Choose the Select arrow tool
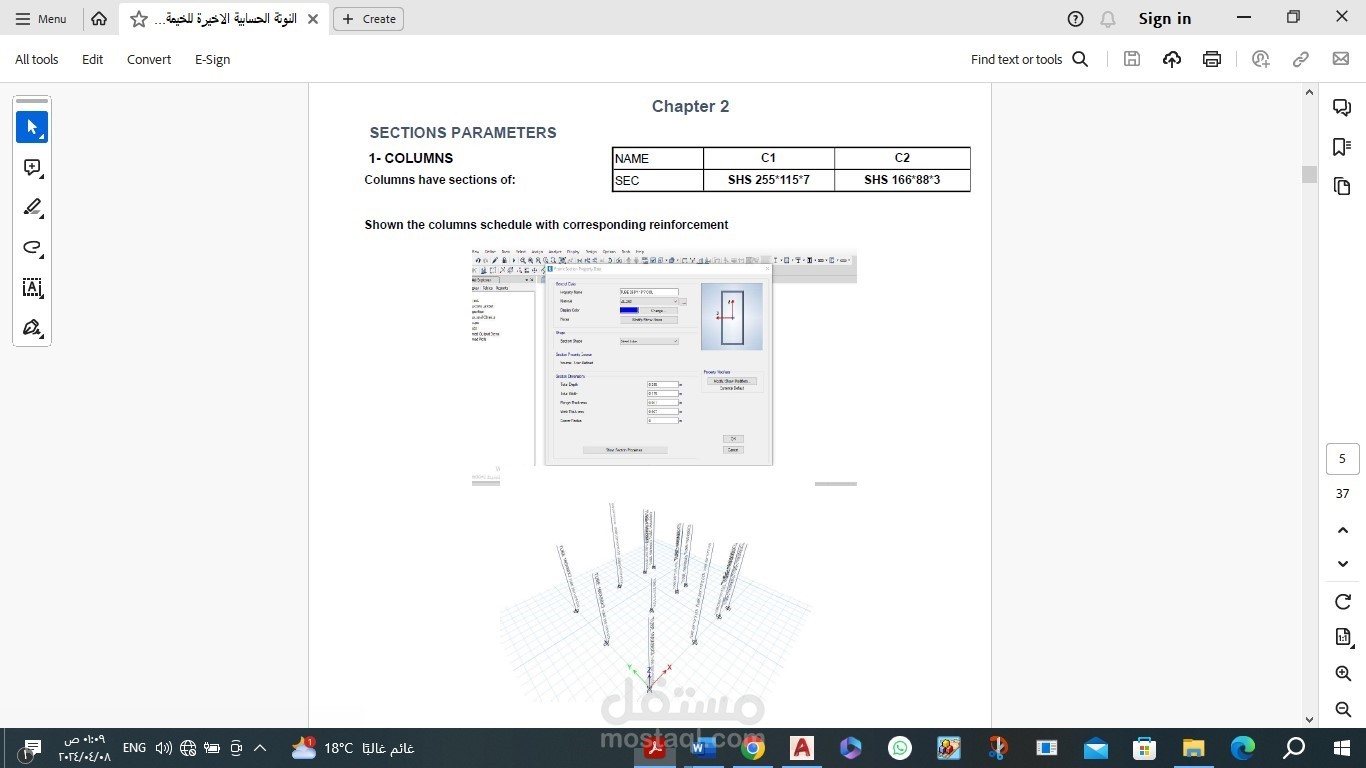Screen dimensions: 1366x768 point(32,127)
